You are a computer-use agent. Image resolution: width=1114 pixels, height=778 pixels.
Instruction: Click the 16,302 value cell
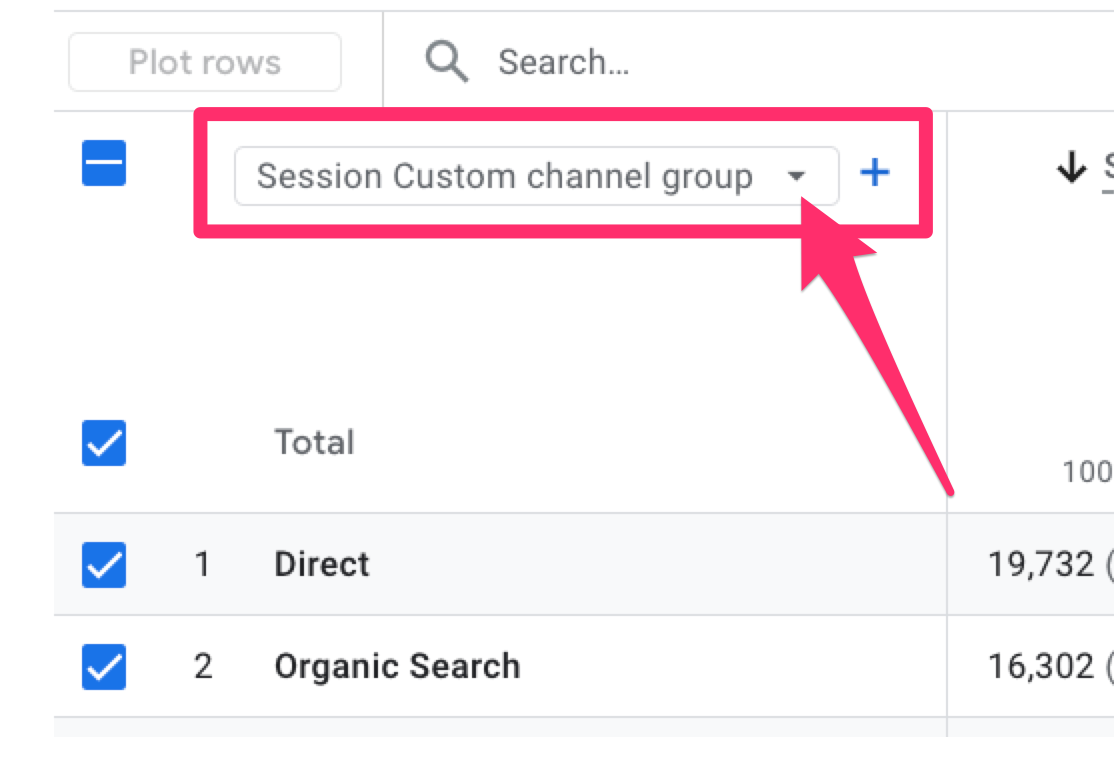click(x=1042, y=667)
